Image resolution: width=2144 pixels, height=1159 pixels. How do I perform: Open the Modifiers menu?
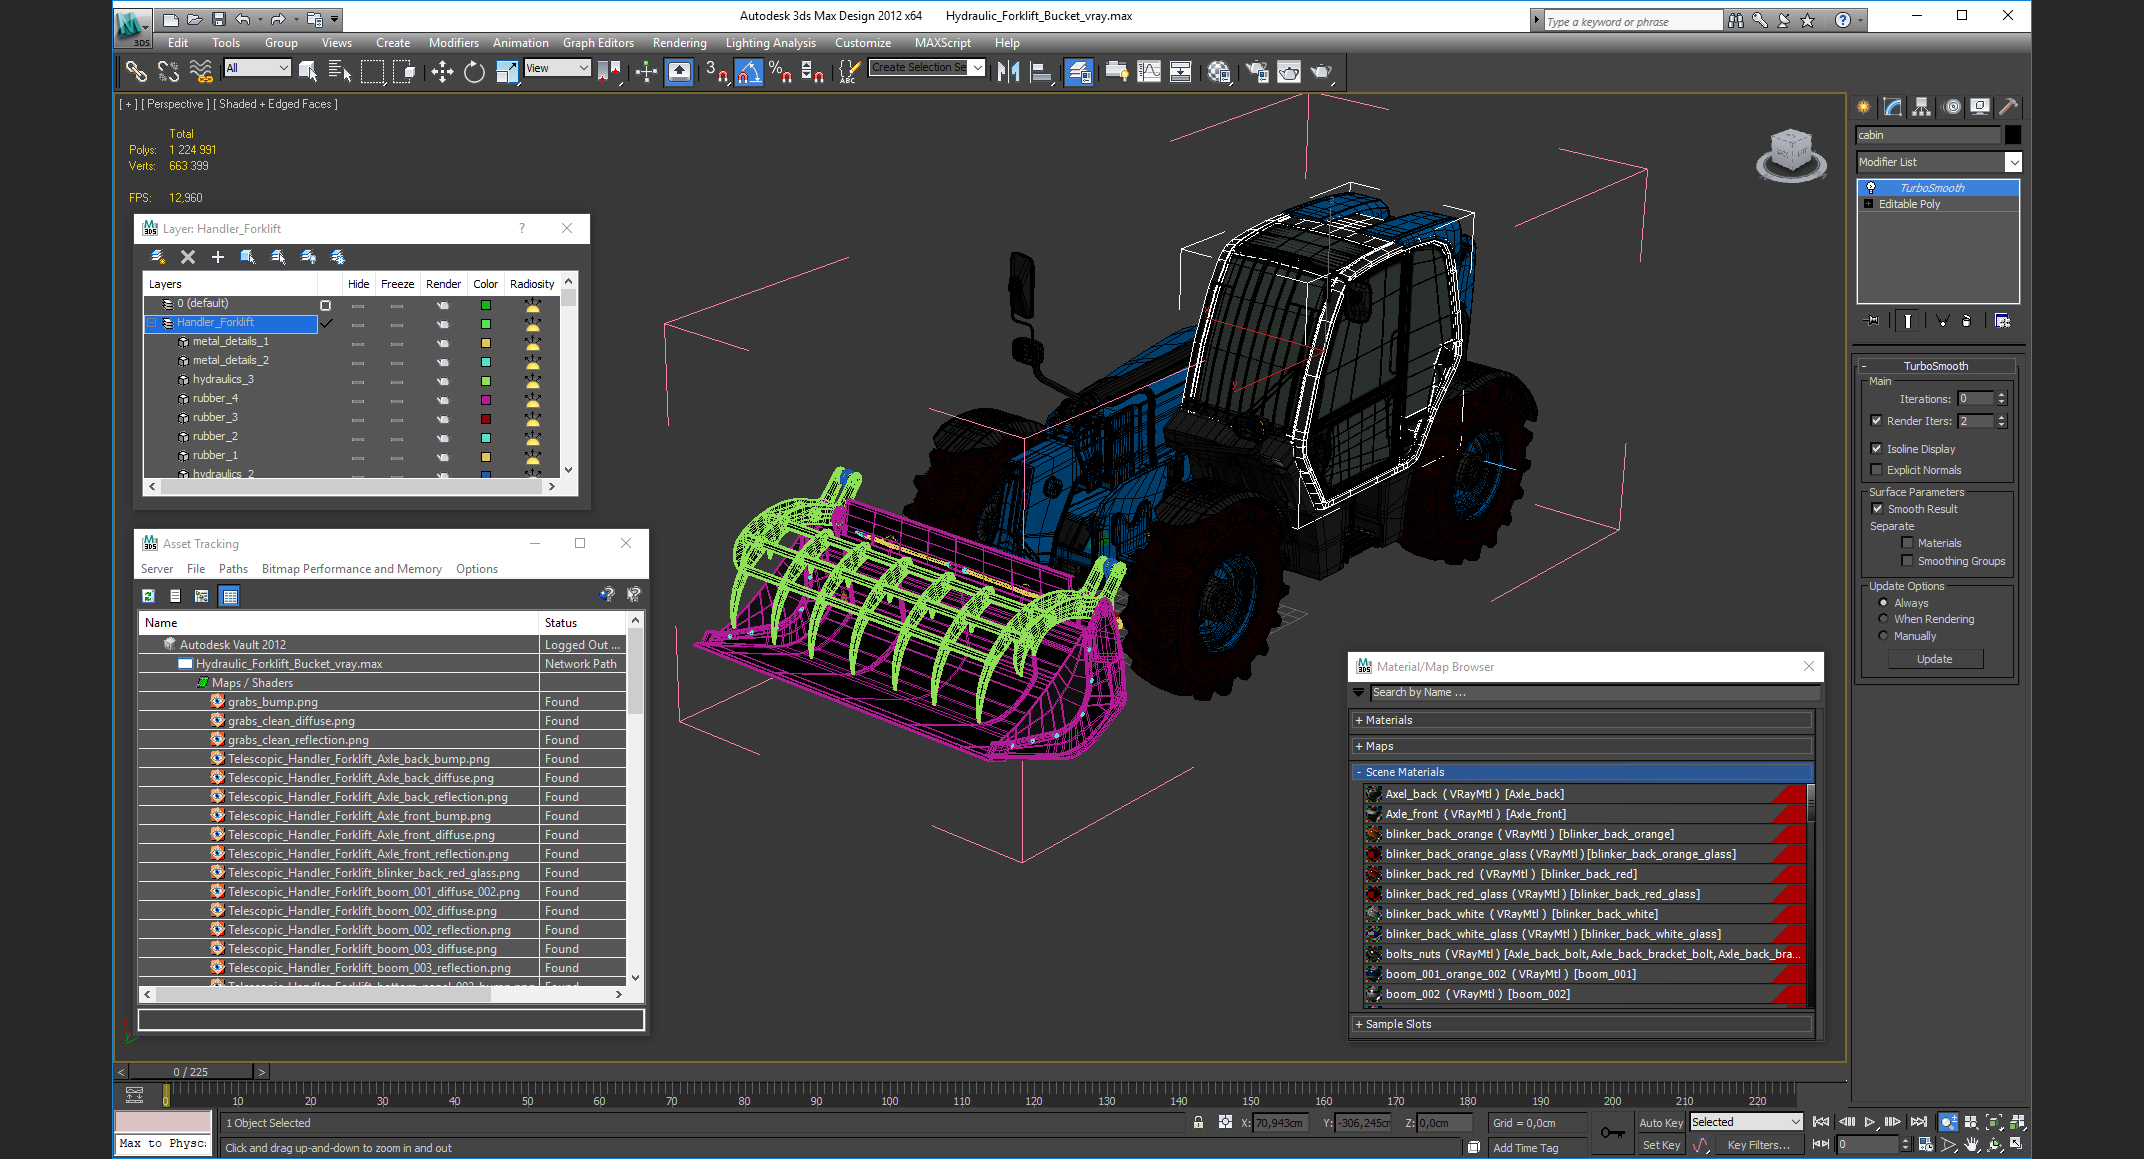[453, 43]
